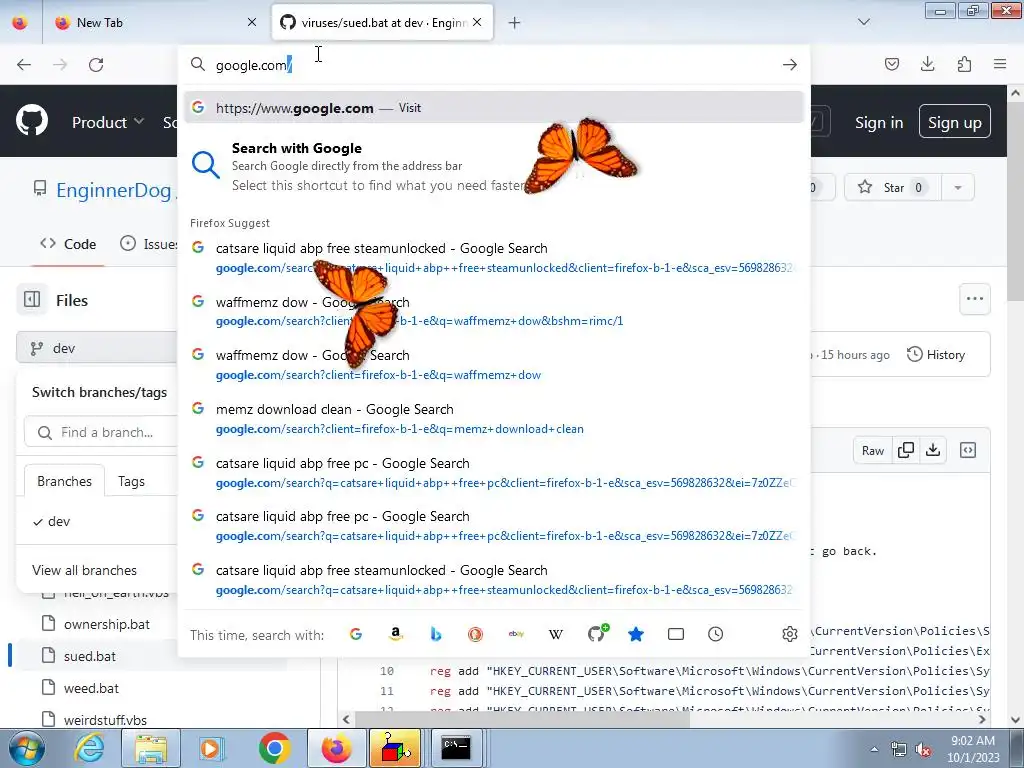Screen dimensions: 1024x768
Task: Choose the dev branch entry
Action: point(97,521)
